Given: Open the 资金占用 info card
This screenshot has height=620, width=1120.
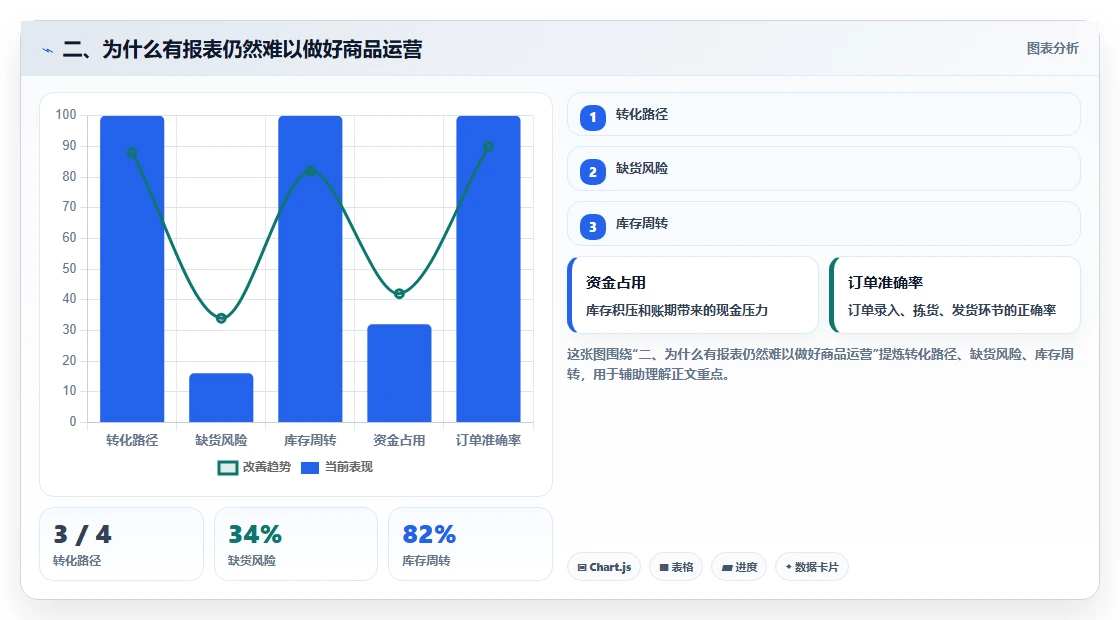Looking at the screenshot, I should tap(693, 295).
